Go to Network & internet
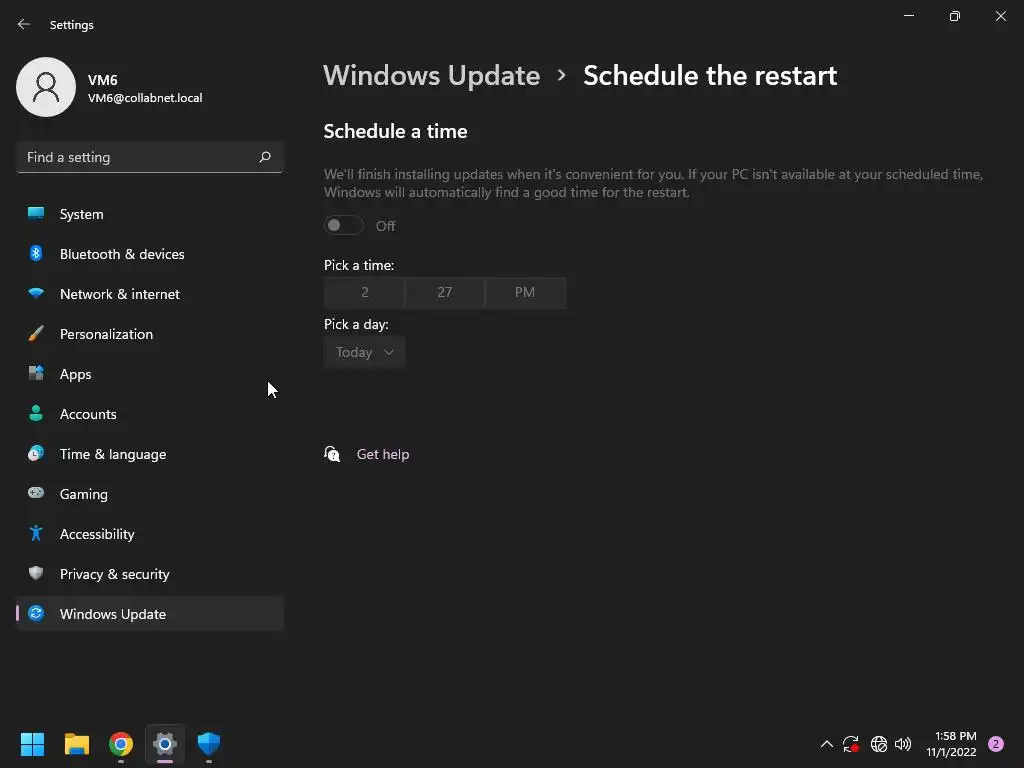Image resolution: width=1024 pixels, height=768 pixels. tap(150, 294)
